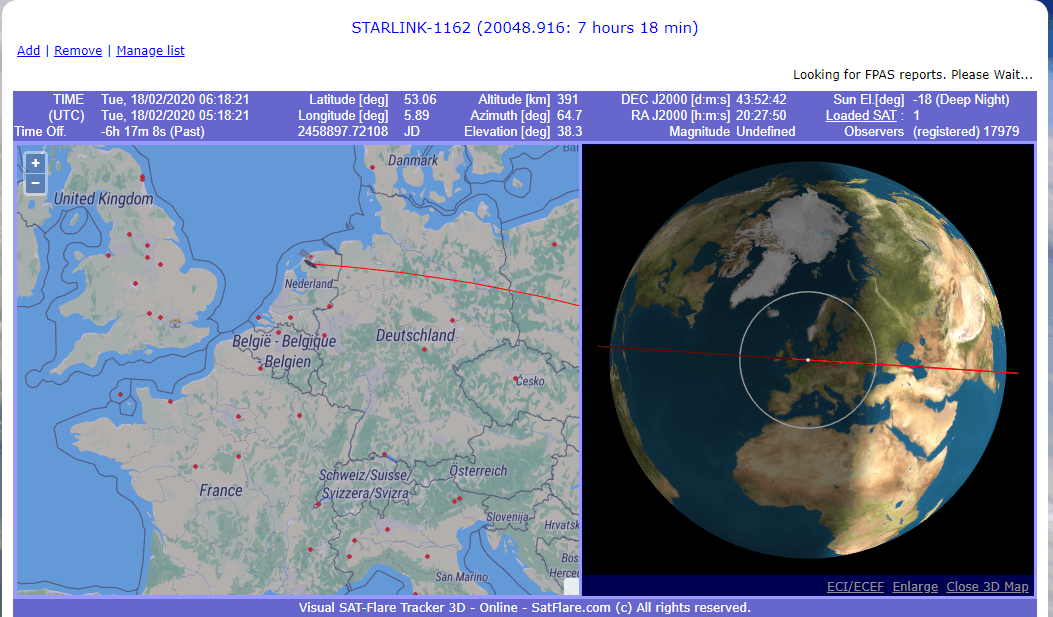1053x617 pixels.
Task: Open the Manage list link
Action: (150, 50)
